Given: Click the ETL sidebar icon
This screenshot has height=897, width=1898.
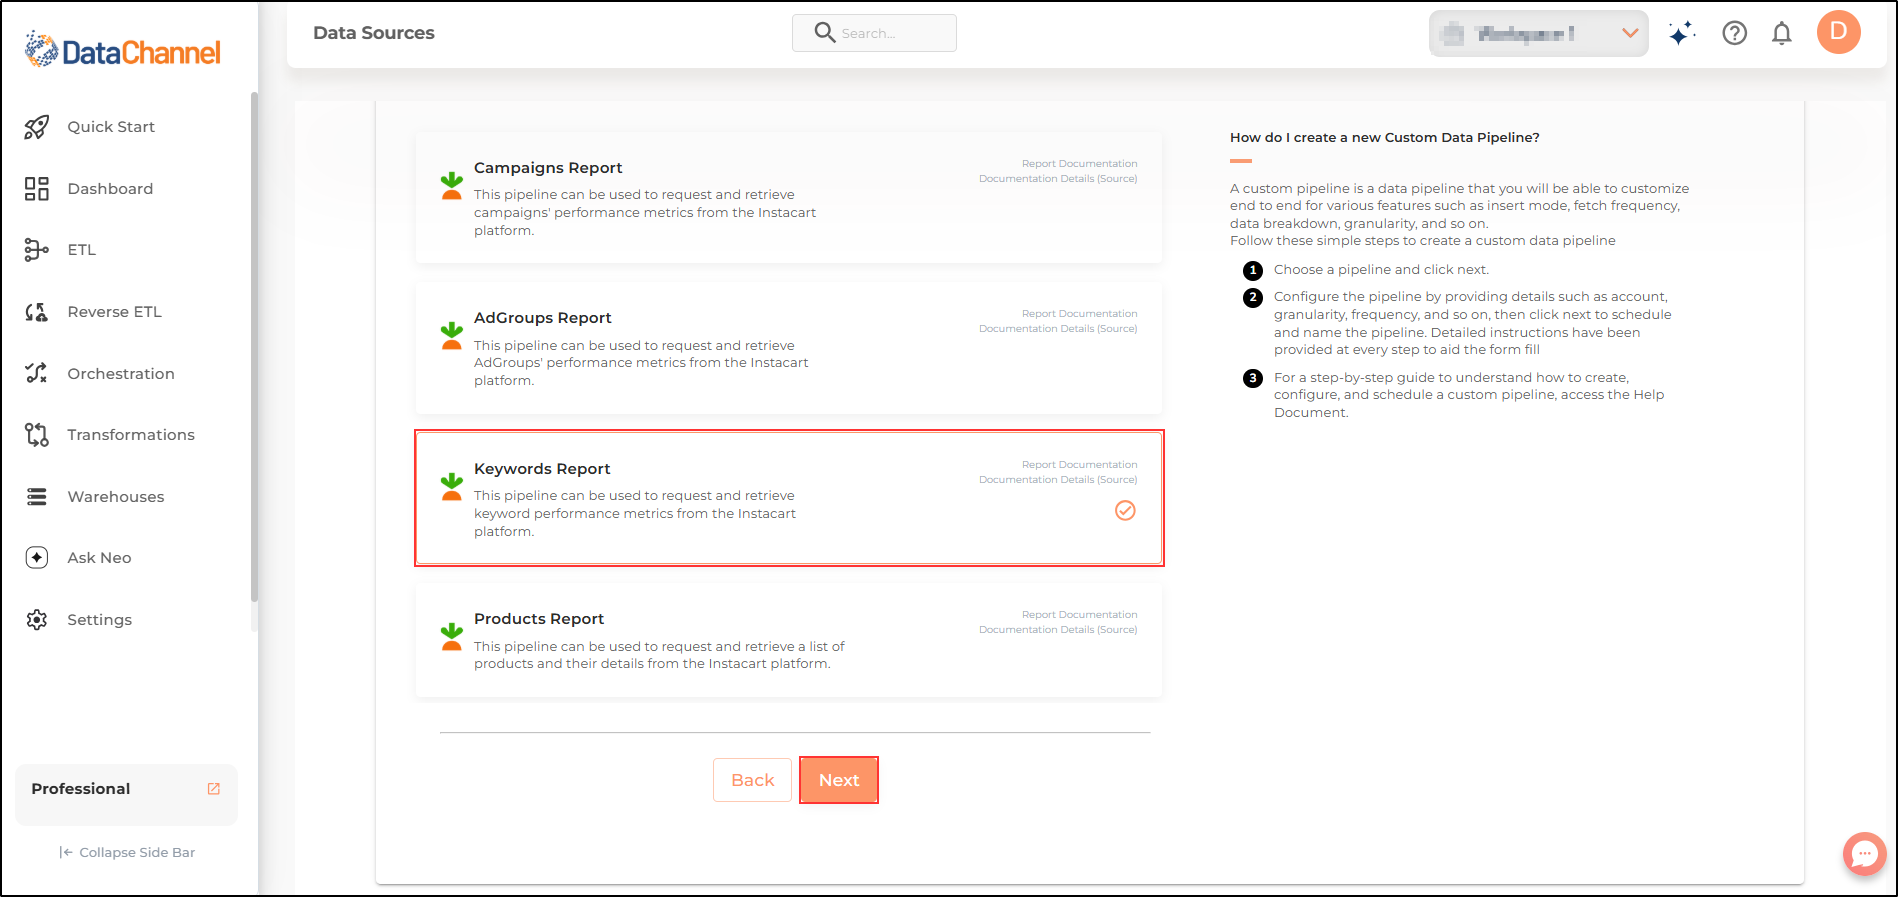Looking at the screenshot, I should click(37, 250).
